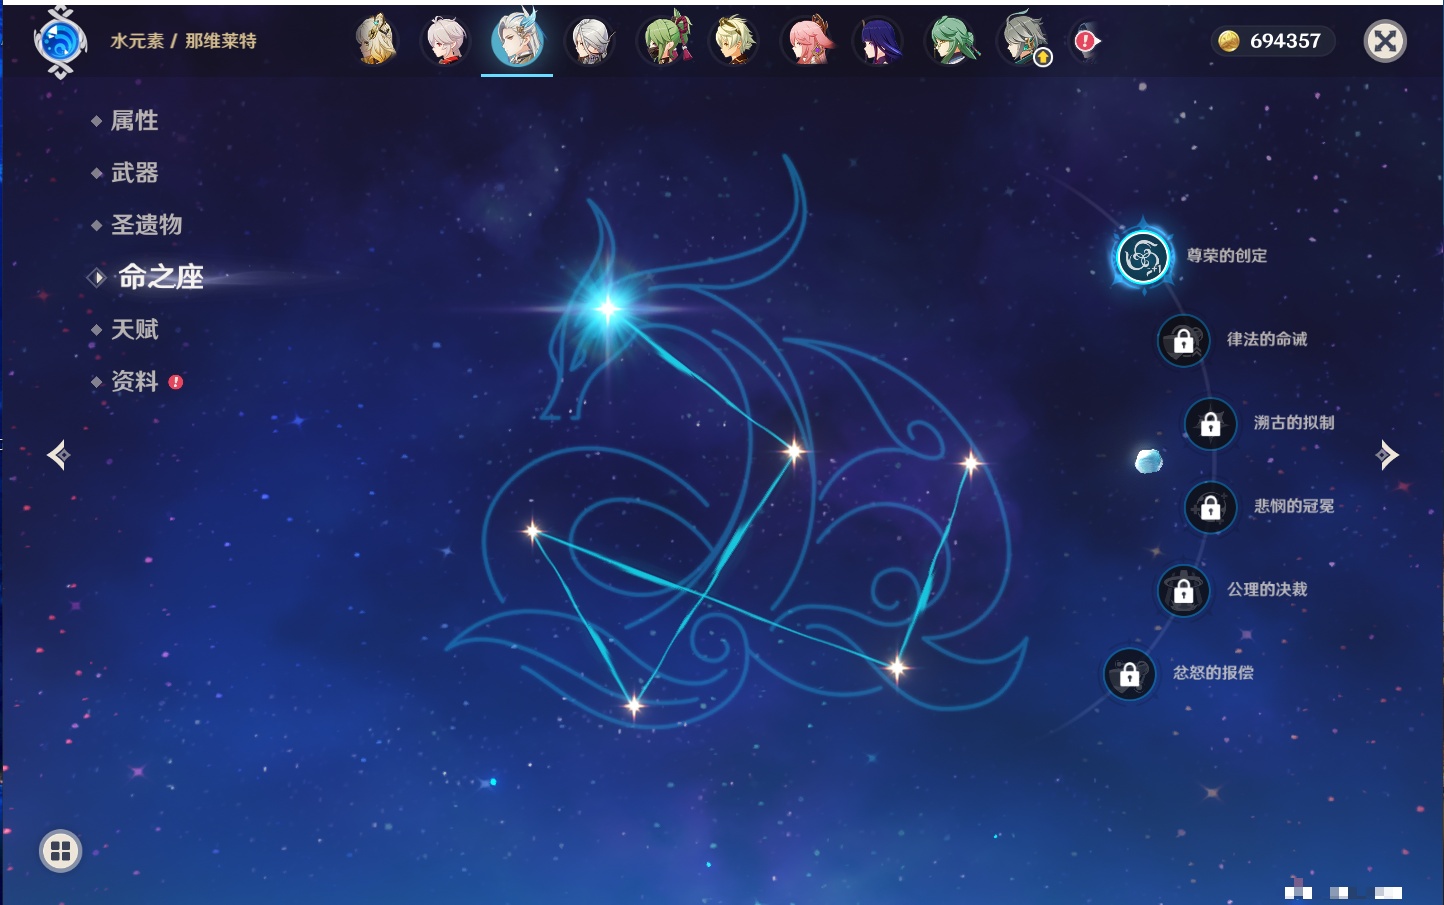This screenshot has width=1444, height=905.
Task: Open the 圣遗物 artifacts tab
Action: (146, 225)
